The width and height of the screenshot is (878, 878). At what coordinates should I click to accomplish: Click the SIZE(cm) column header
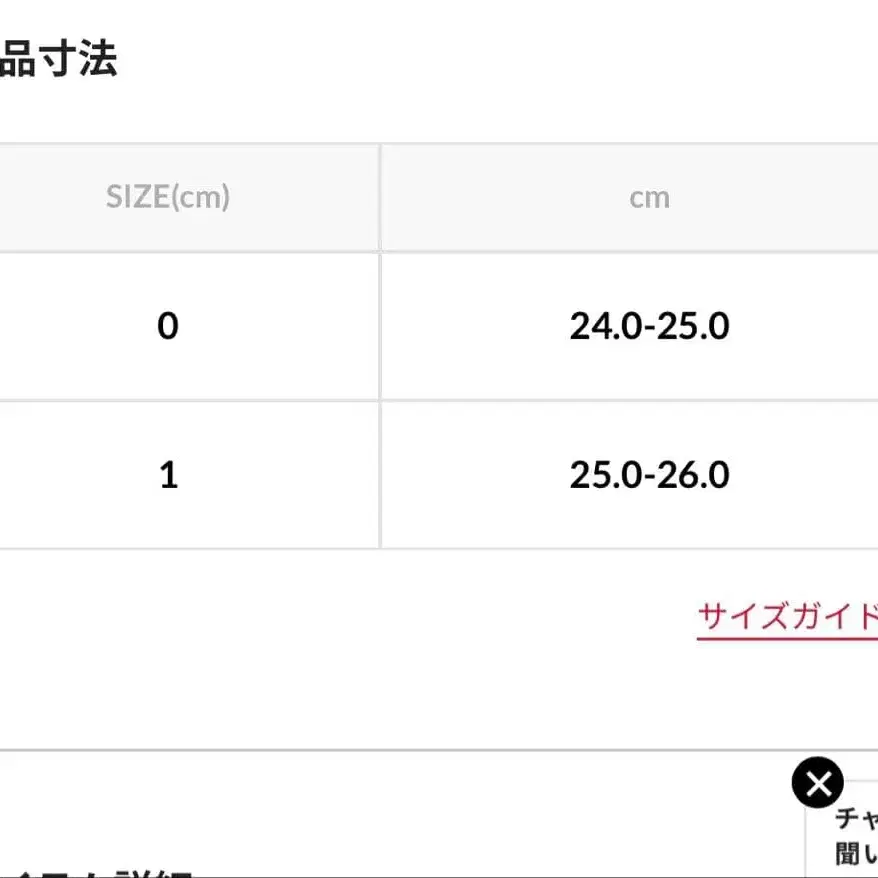coord(168,197)
